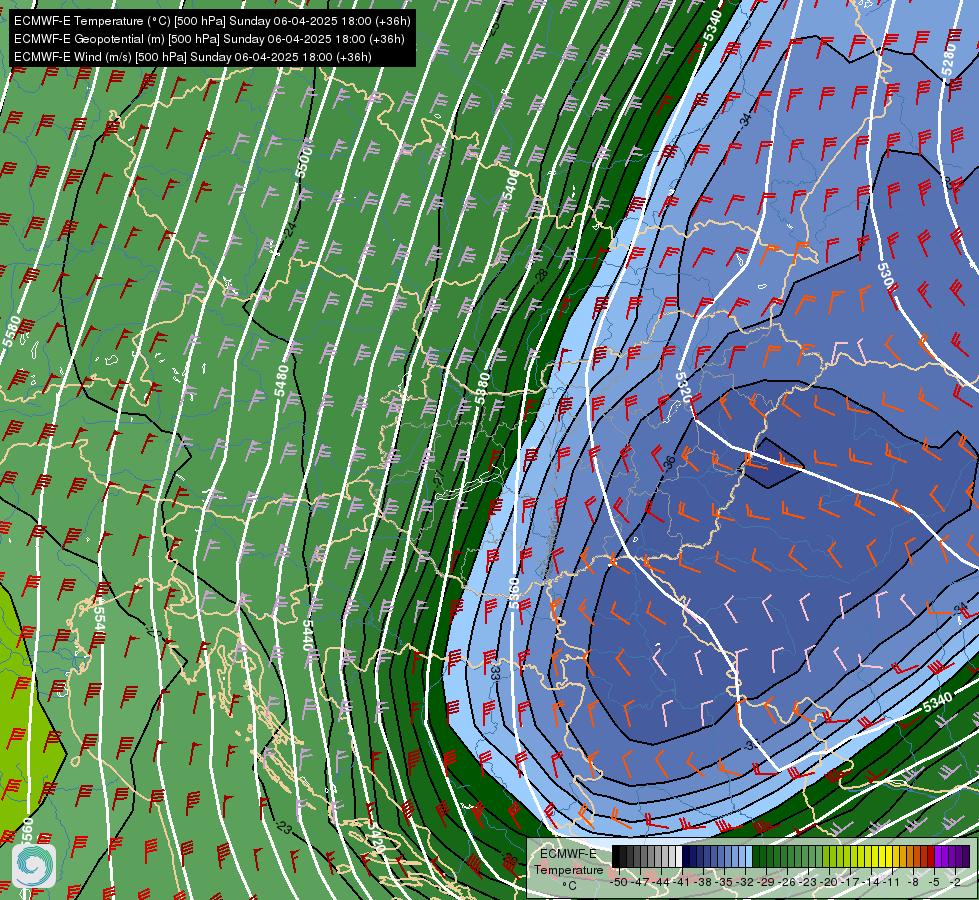Click the spiral weather logo icon
979x900 pixels.
pos(34,866)
